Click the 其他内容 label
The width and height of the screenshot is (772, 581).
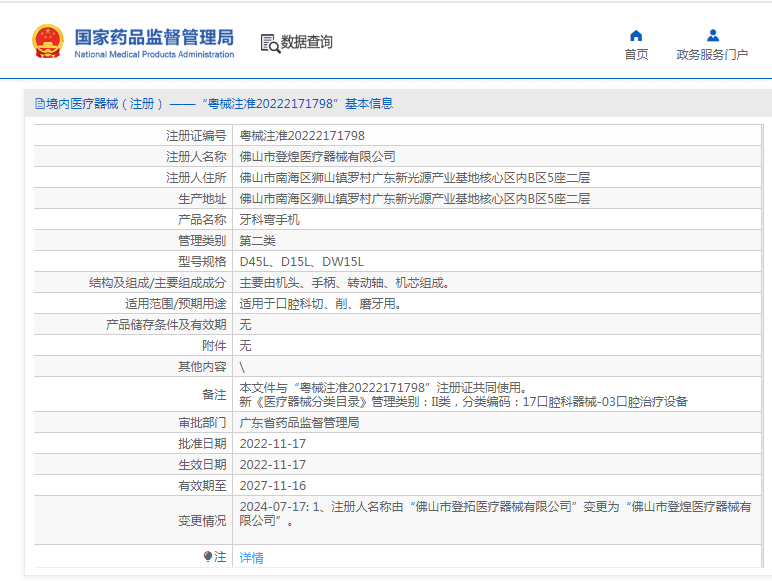click(202, 367)
